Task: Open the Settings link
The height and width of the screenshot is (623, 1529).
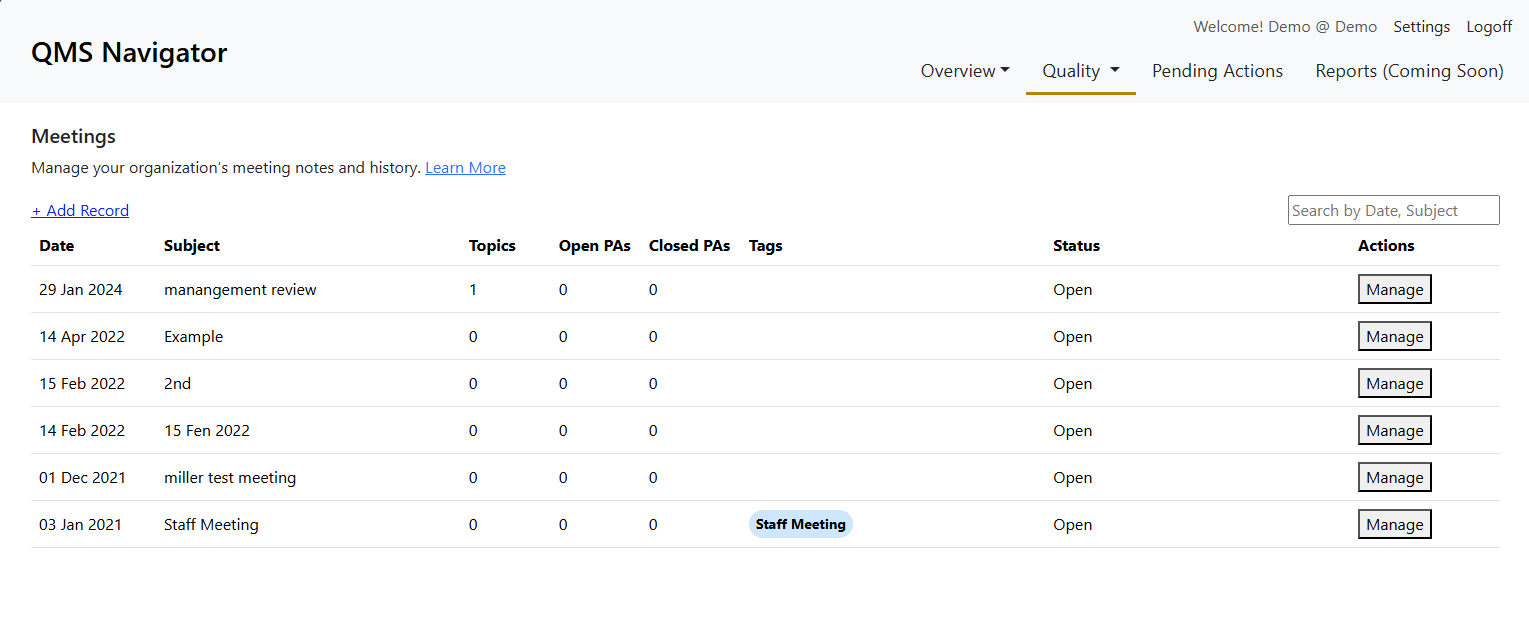Action: 1421,27
